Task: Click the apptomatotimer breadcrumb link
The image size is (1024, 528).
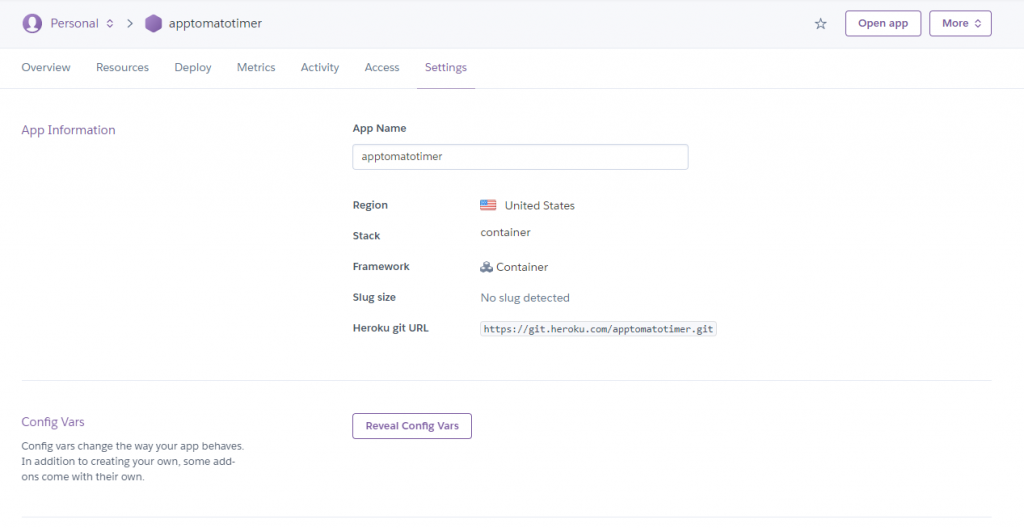Action: coord(216,23)
